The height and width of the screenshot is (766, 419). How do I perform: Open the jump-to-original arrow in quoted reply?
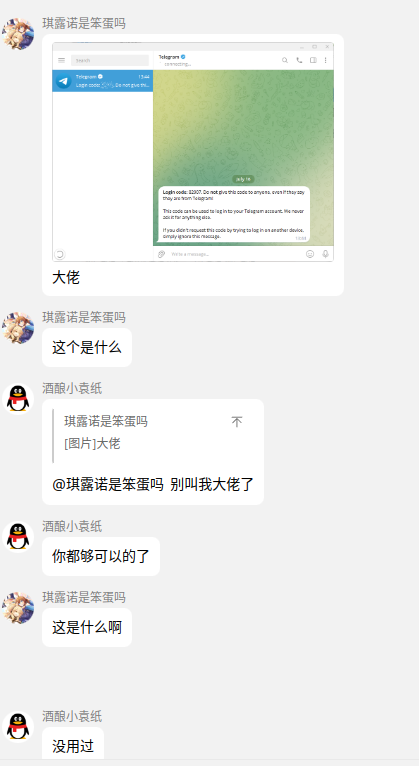[236, 422]
